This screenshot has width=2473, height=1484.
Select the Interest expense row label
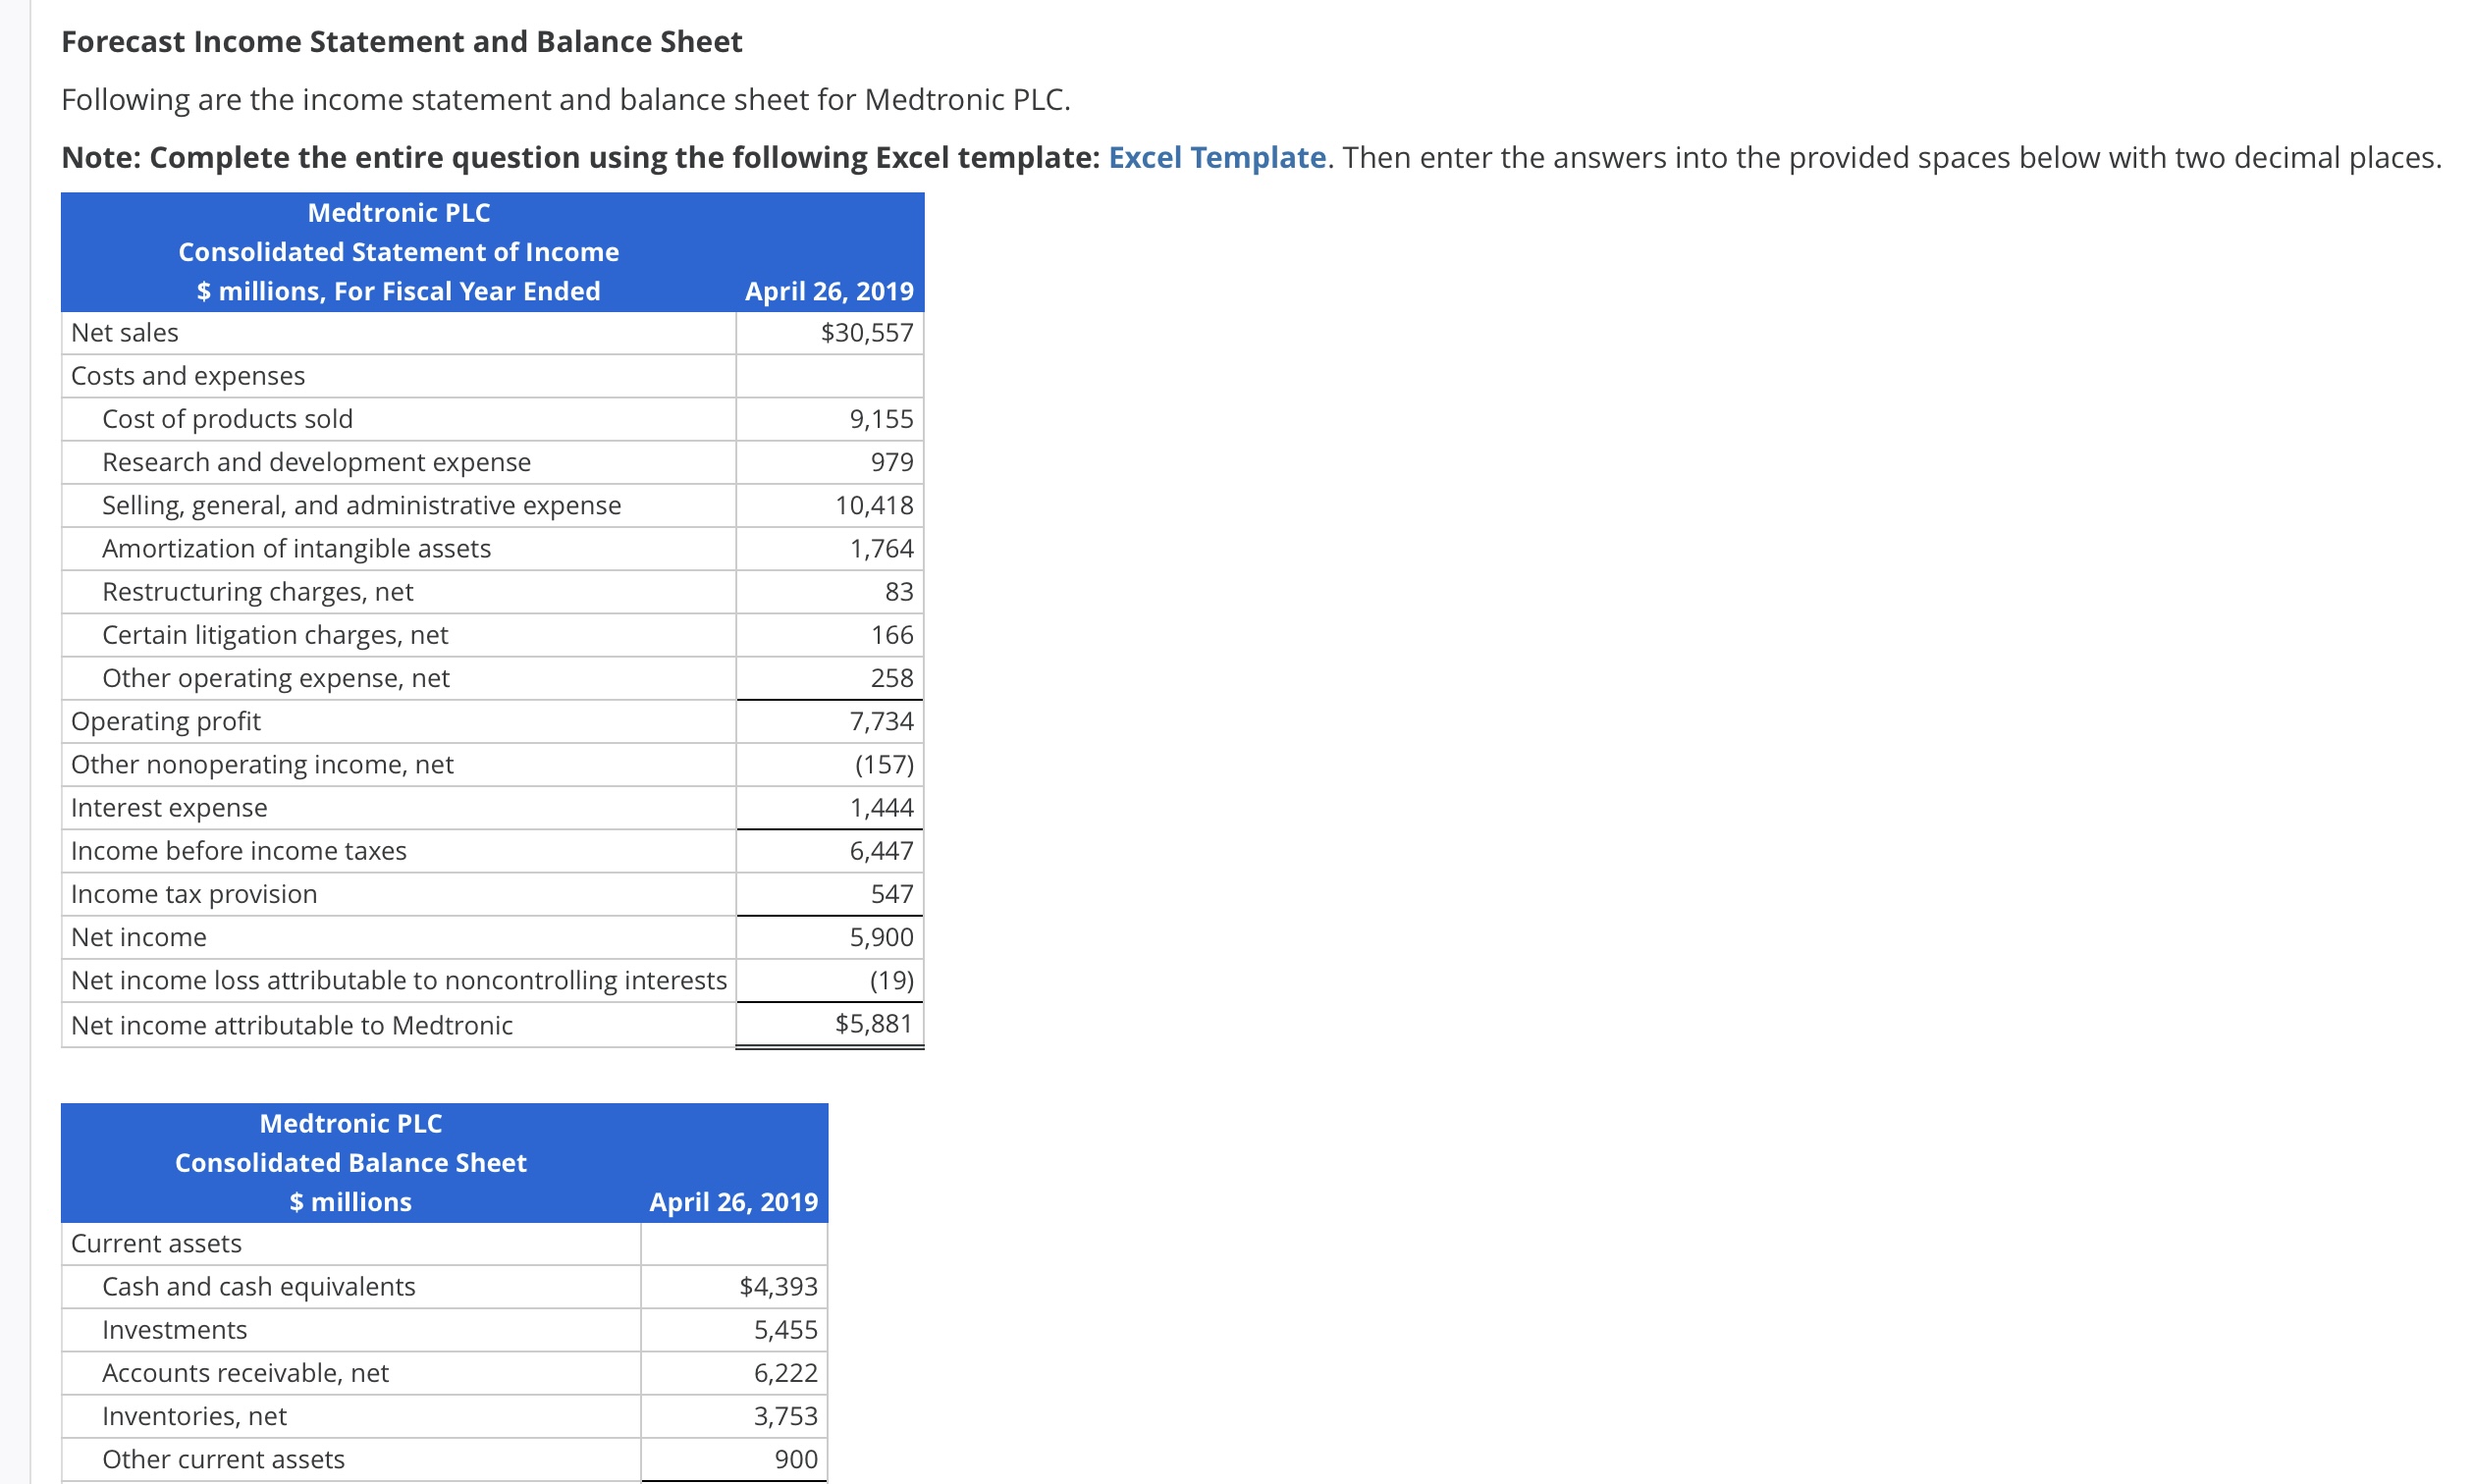coord(169,808)
